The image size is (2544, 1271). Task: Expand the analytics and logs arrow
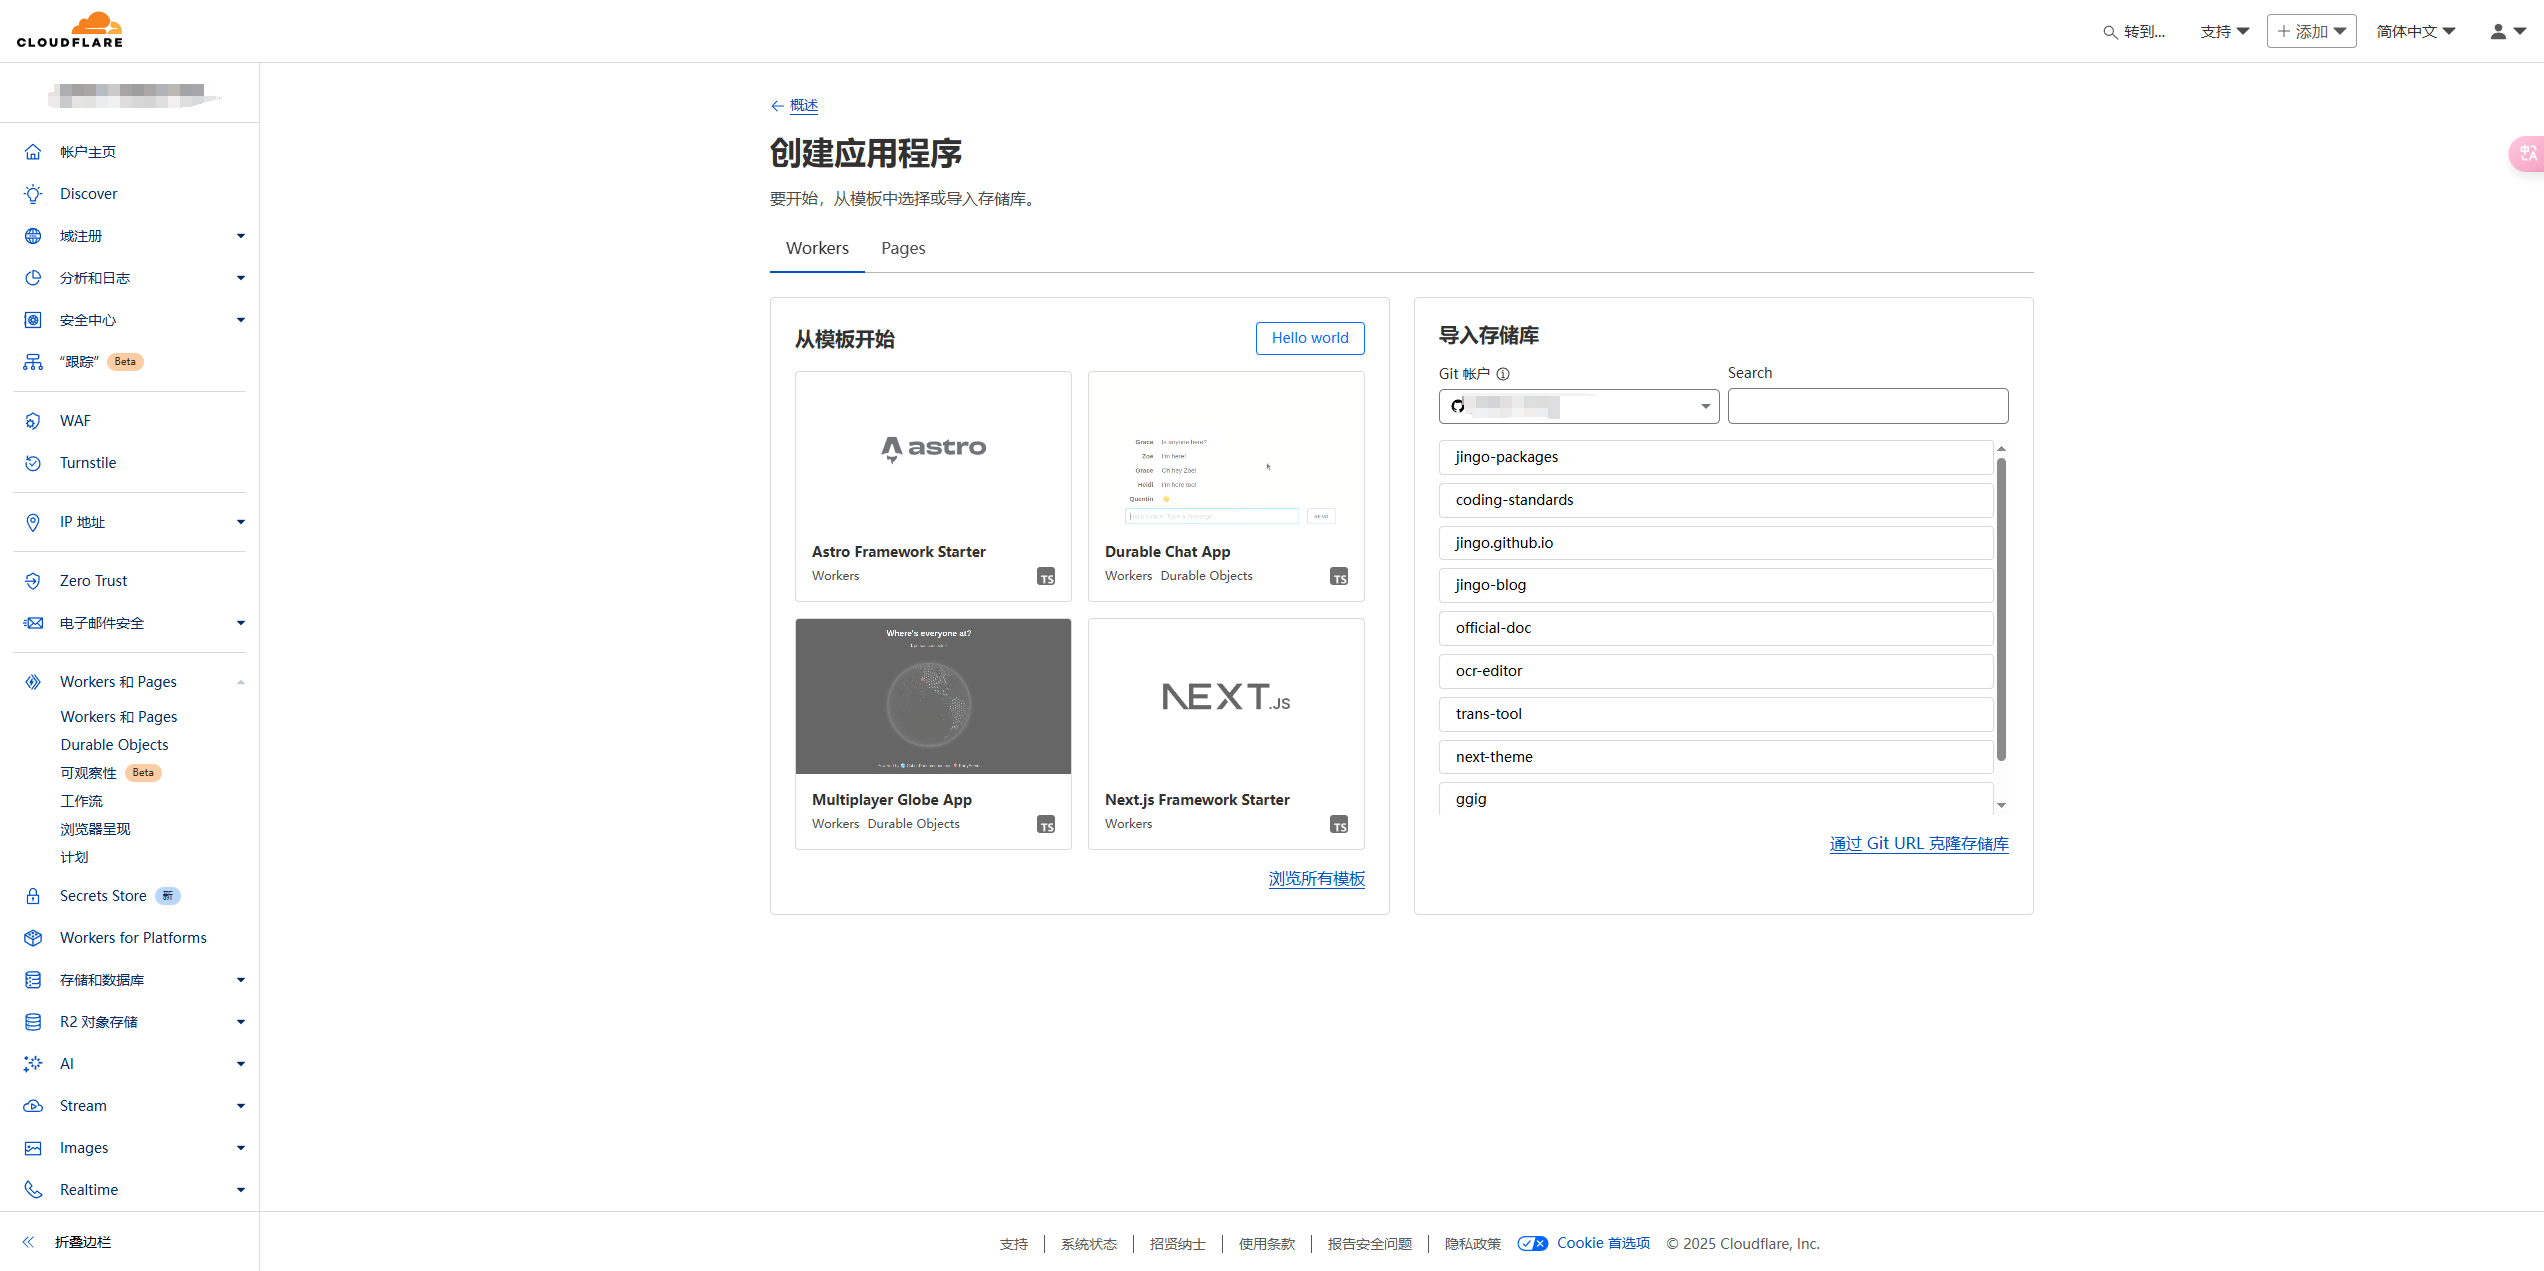point(240,278)
